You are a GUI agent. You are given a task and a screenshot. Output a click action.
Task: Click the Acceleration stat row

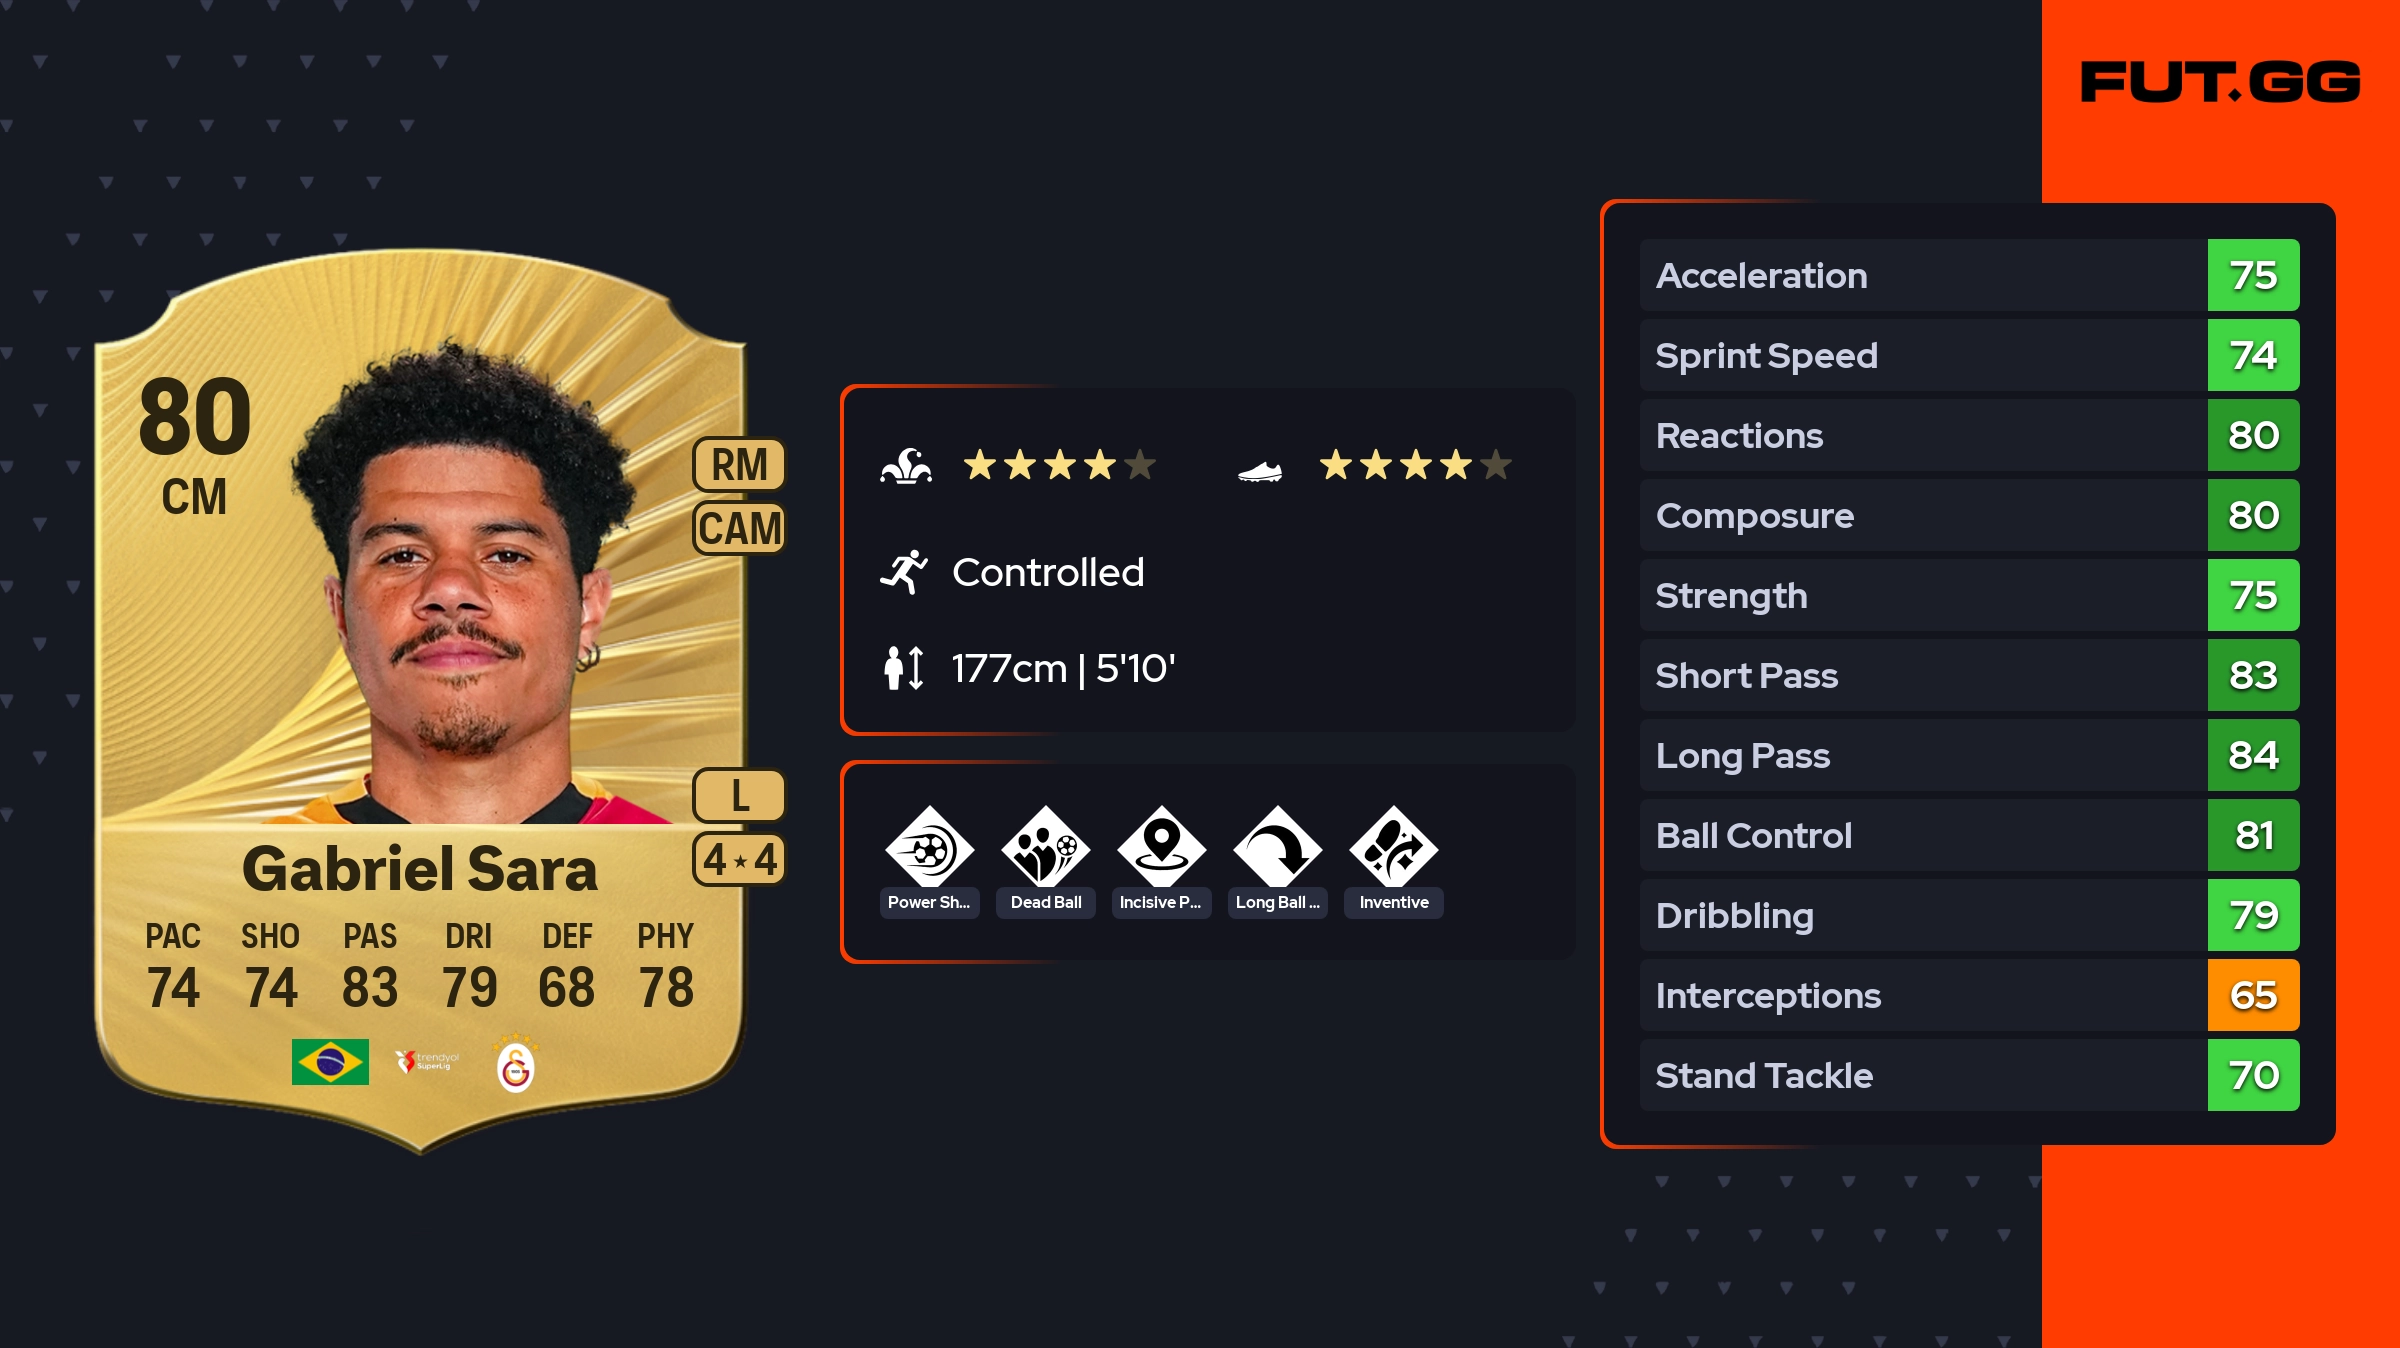coord(1969,275)
